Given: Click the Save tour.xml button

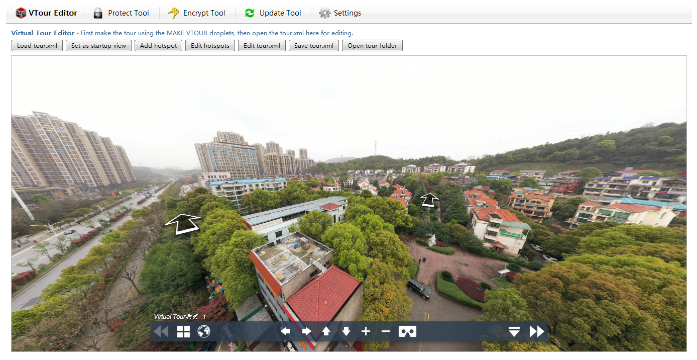Looking at the screenshot, I should coord(314,46).
